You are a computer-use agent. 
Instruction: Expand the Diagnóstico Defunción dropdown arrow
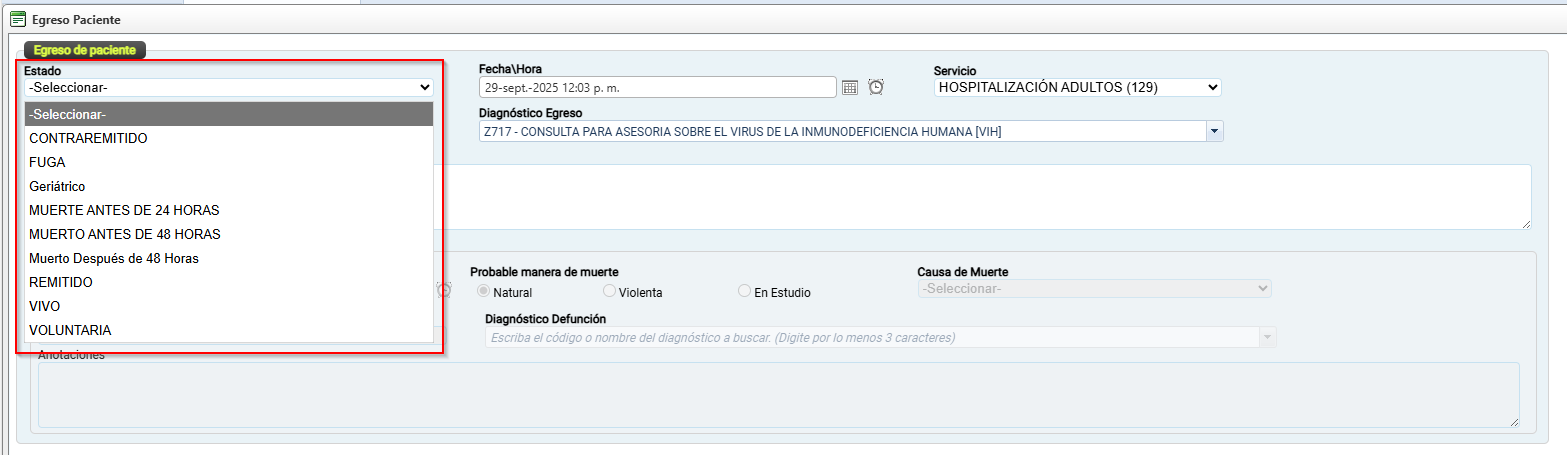(1268, 337)
